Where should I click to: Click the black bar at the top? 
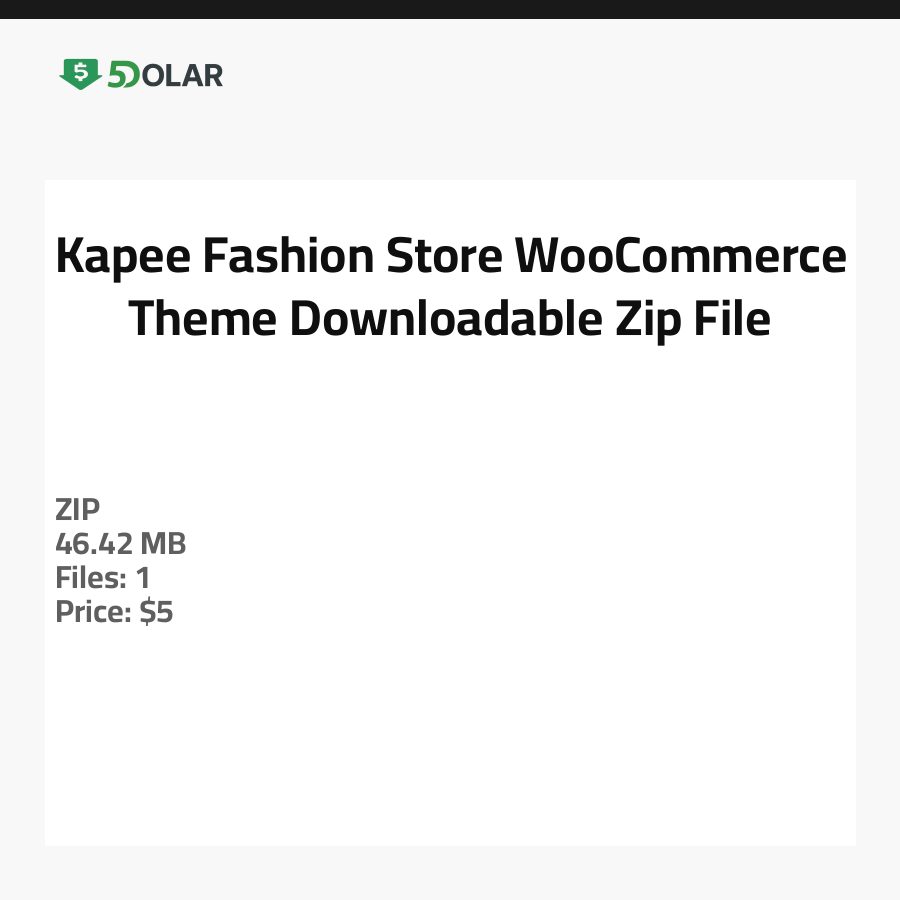point(450,9)
